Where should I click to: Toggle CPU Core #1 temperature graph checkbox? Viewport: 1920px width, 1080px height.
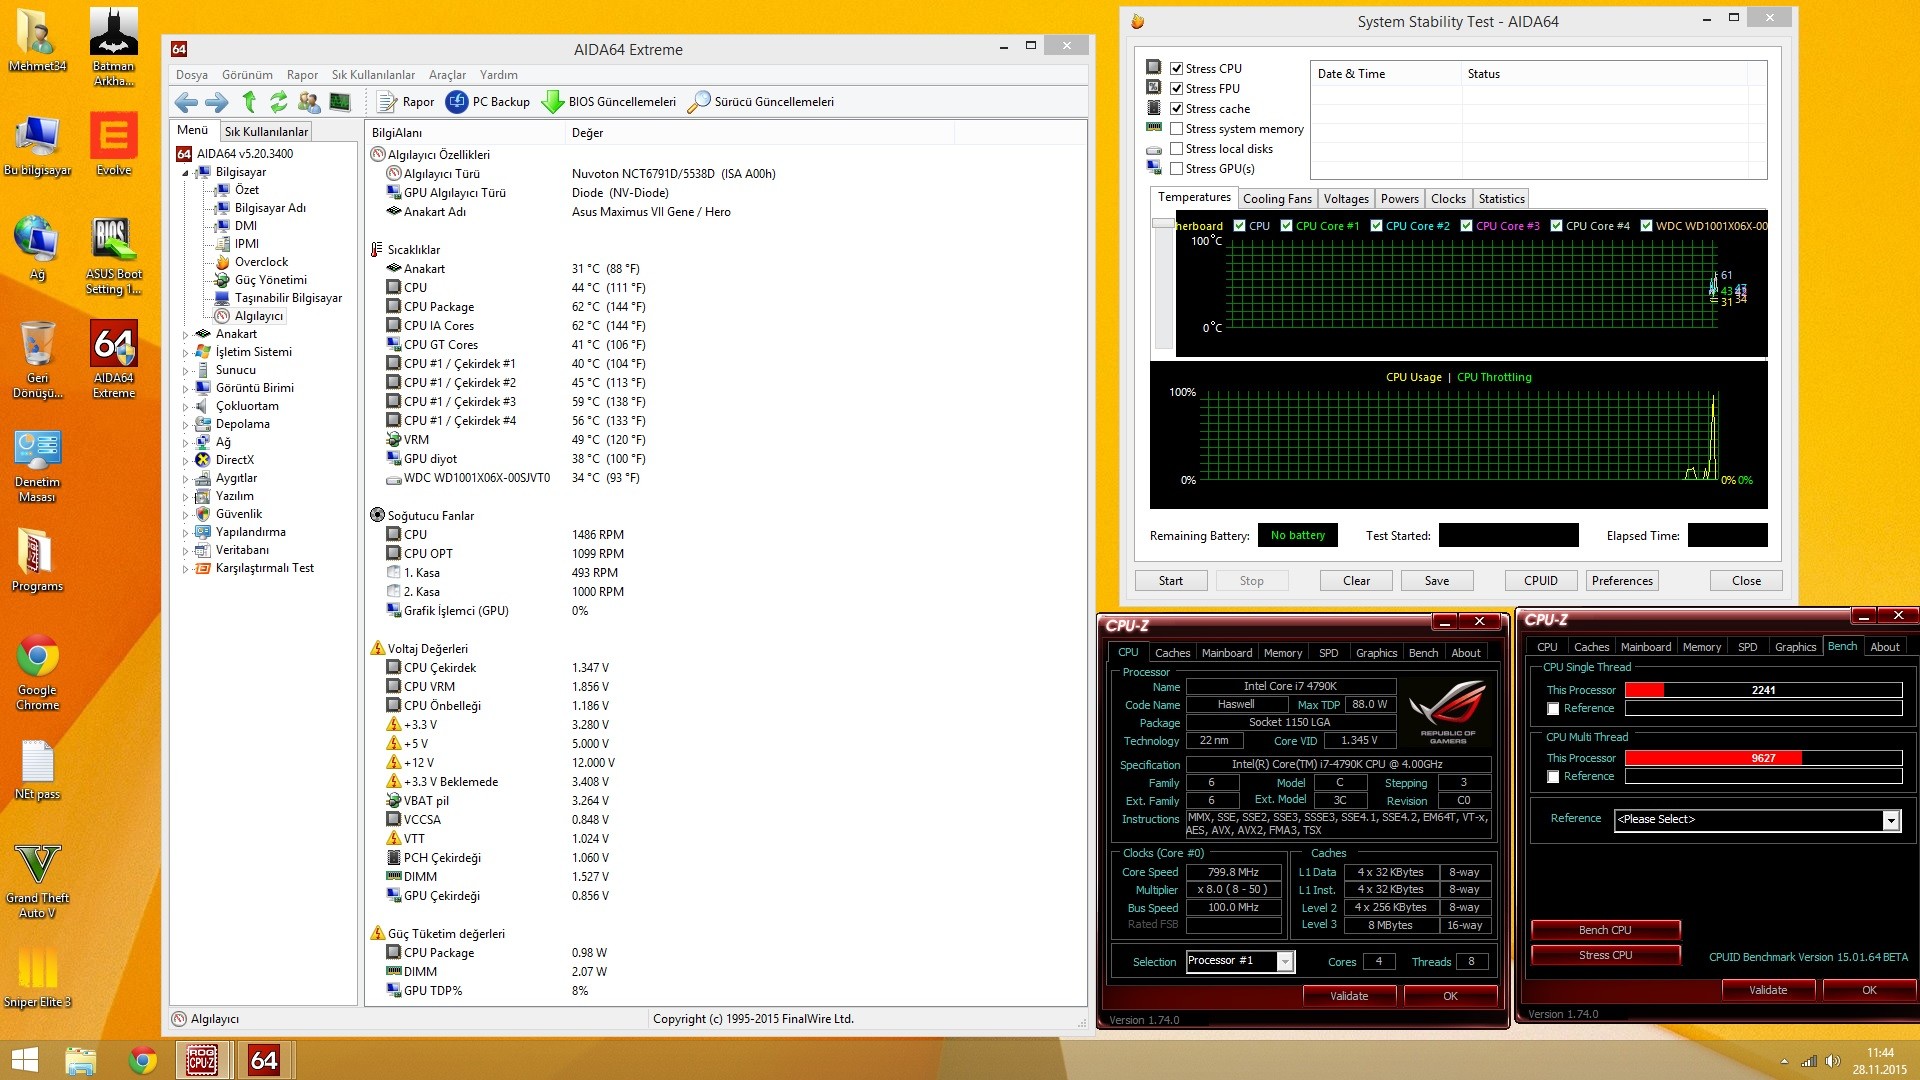point(1287,226)
